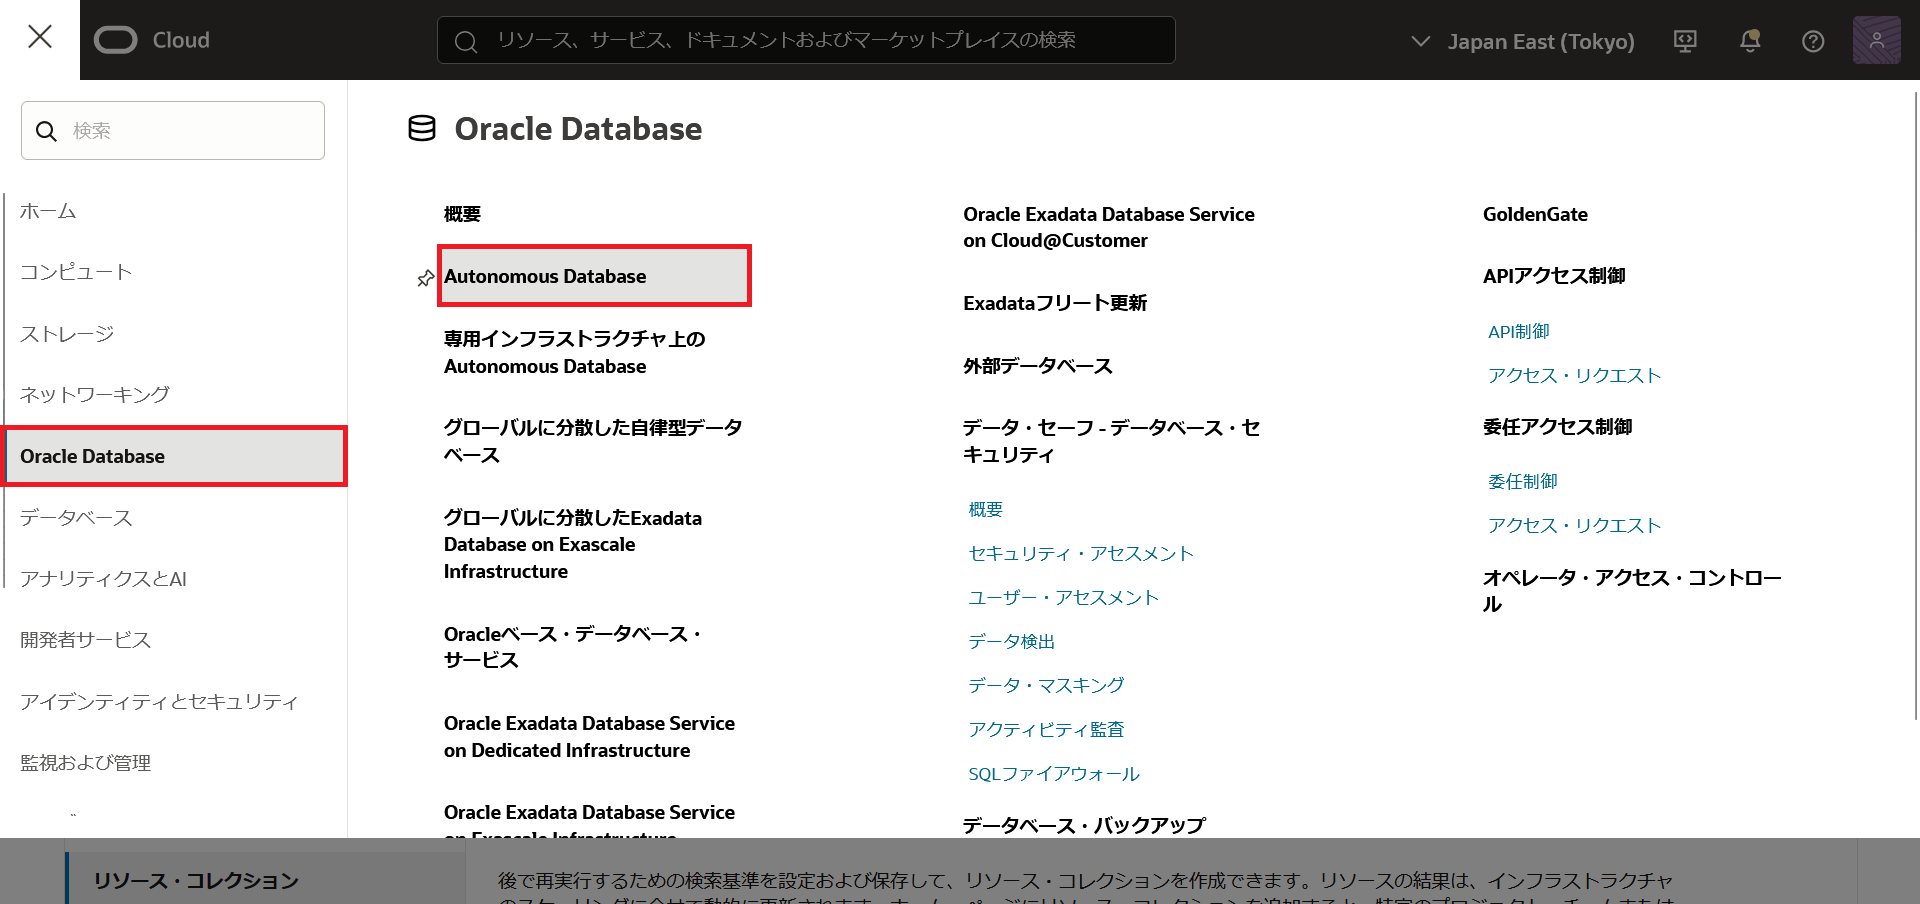
Task: Open the GoldenGate link
Action: pyautogui.click(x=1535, y=214)
